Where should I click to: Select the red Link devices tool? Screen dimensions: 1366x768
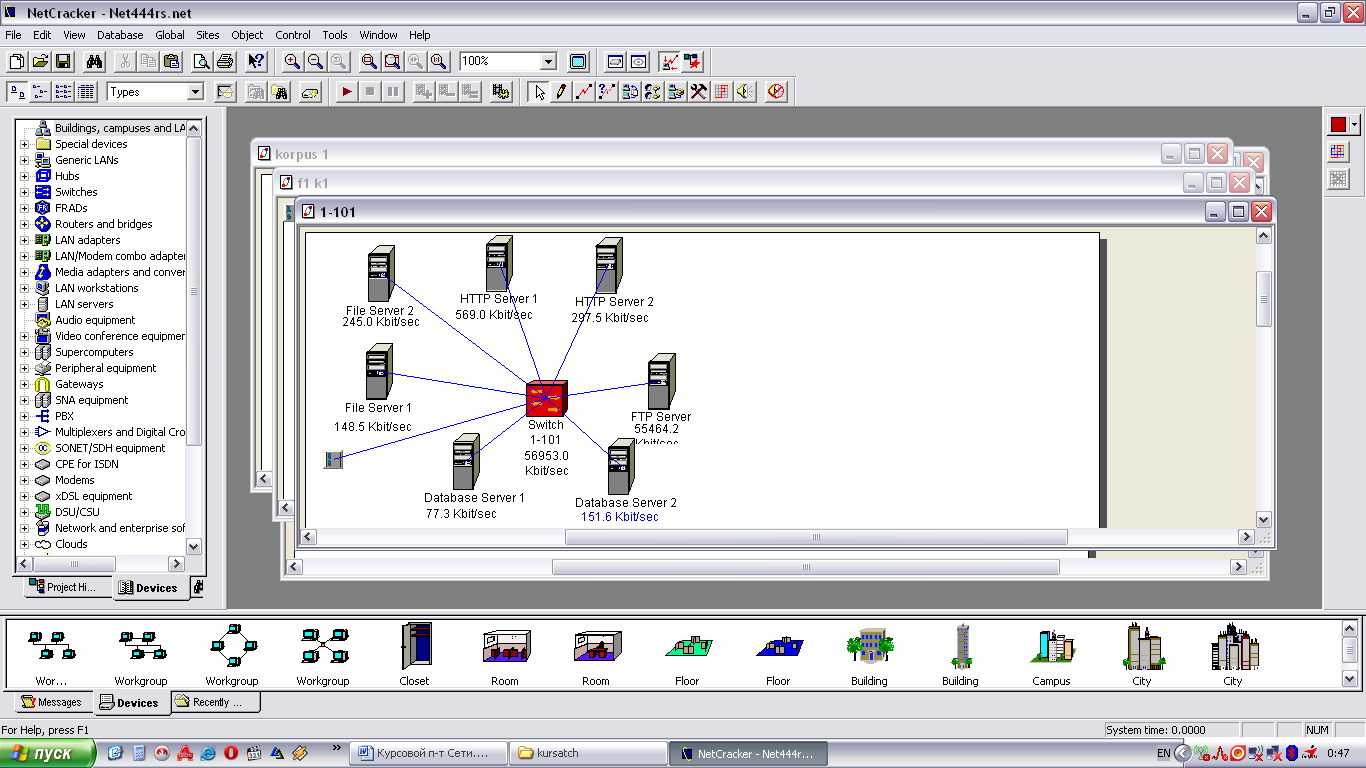(x=584, y=92)
